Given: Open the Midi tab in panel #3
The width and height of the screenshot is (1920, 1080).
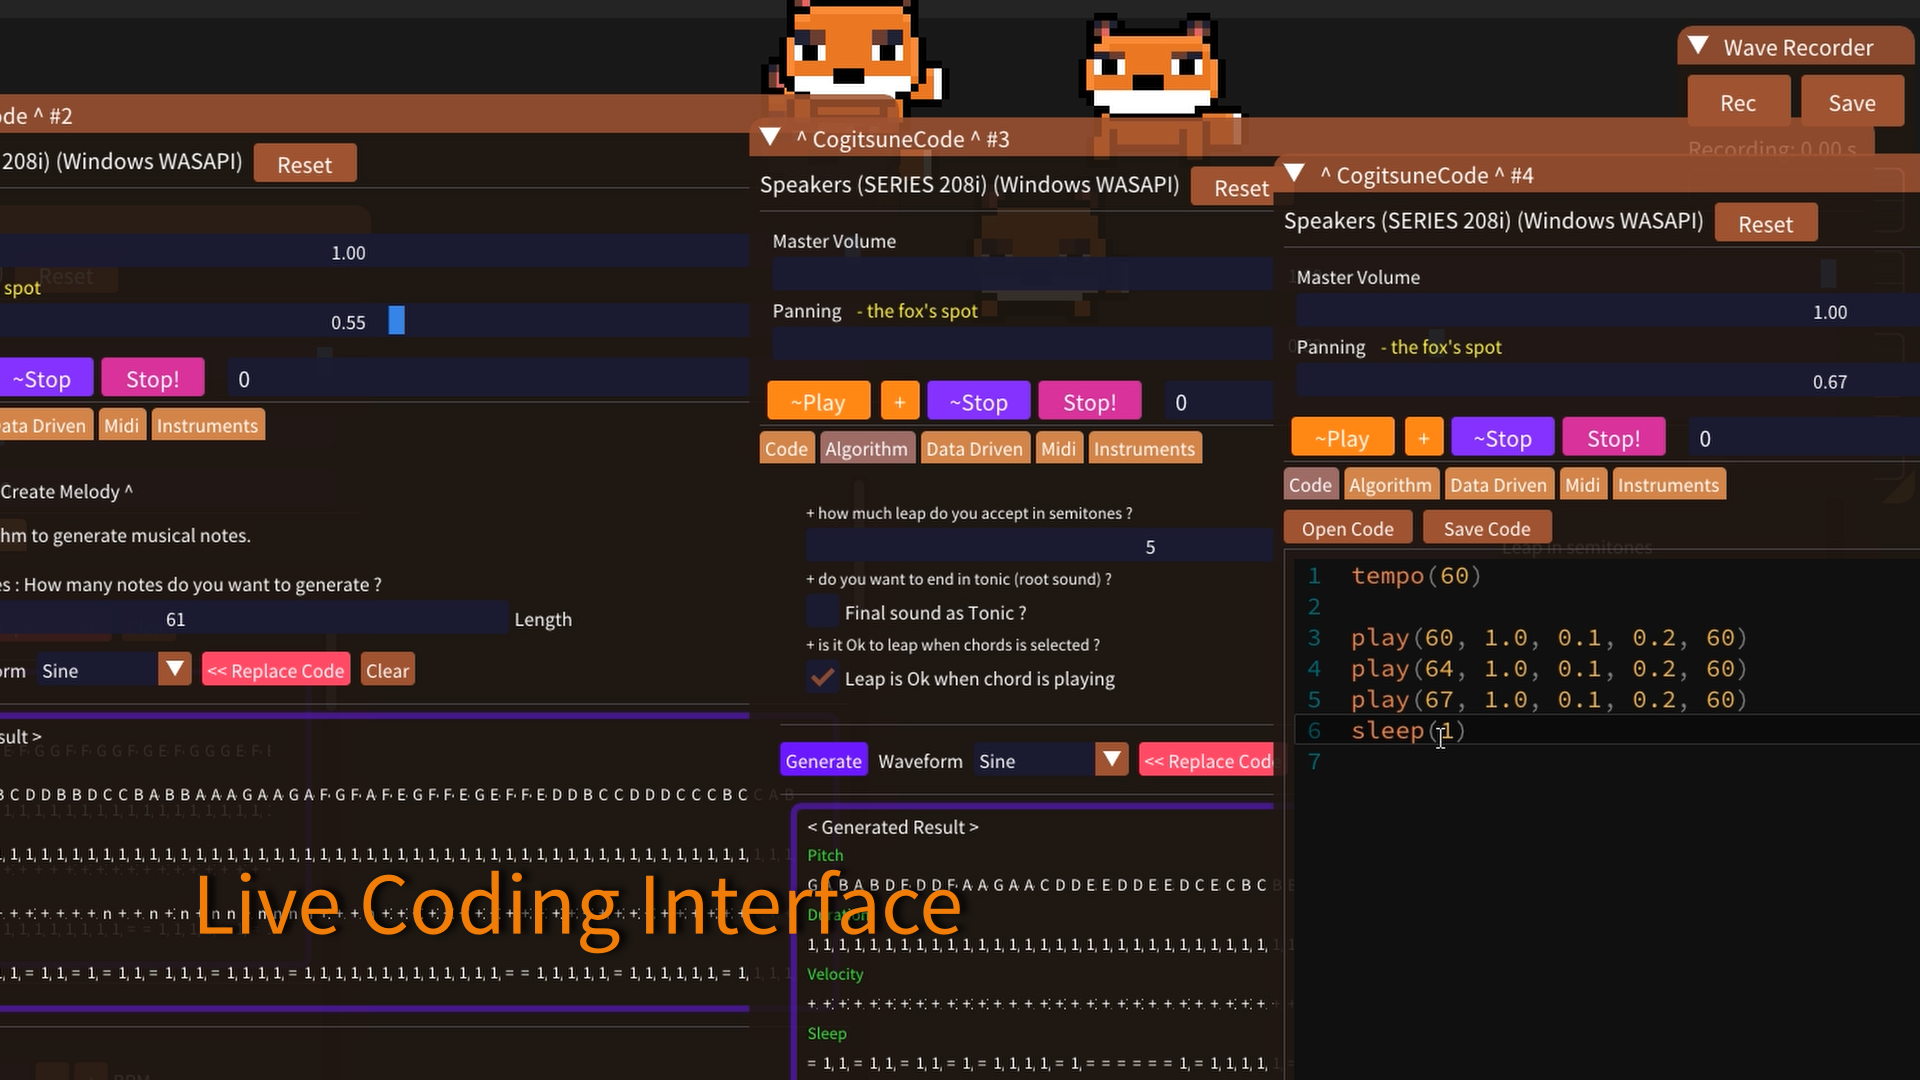Looking at the screenshot, I should [x=1059, y=448].
